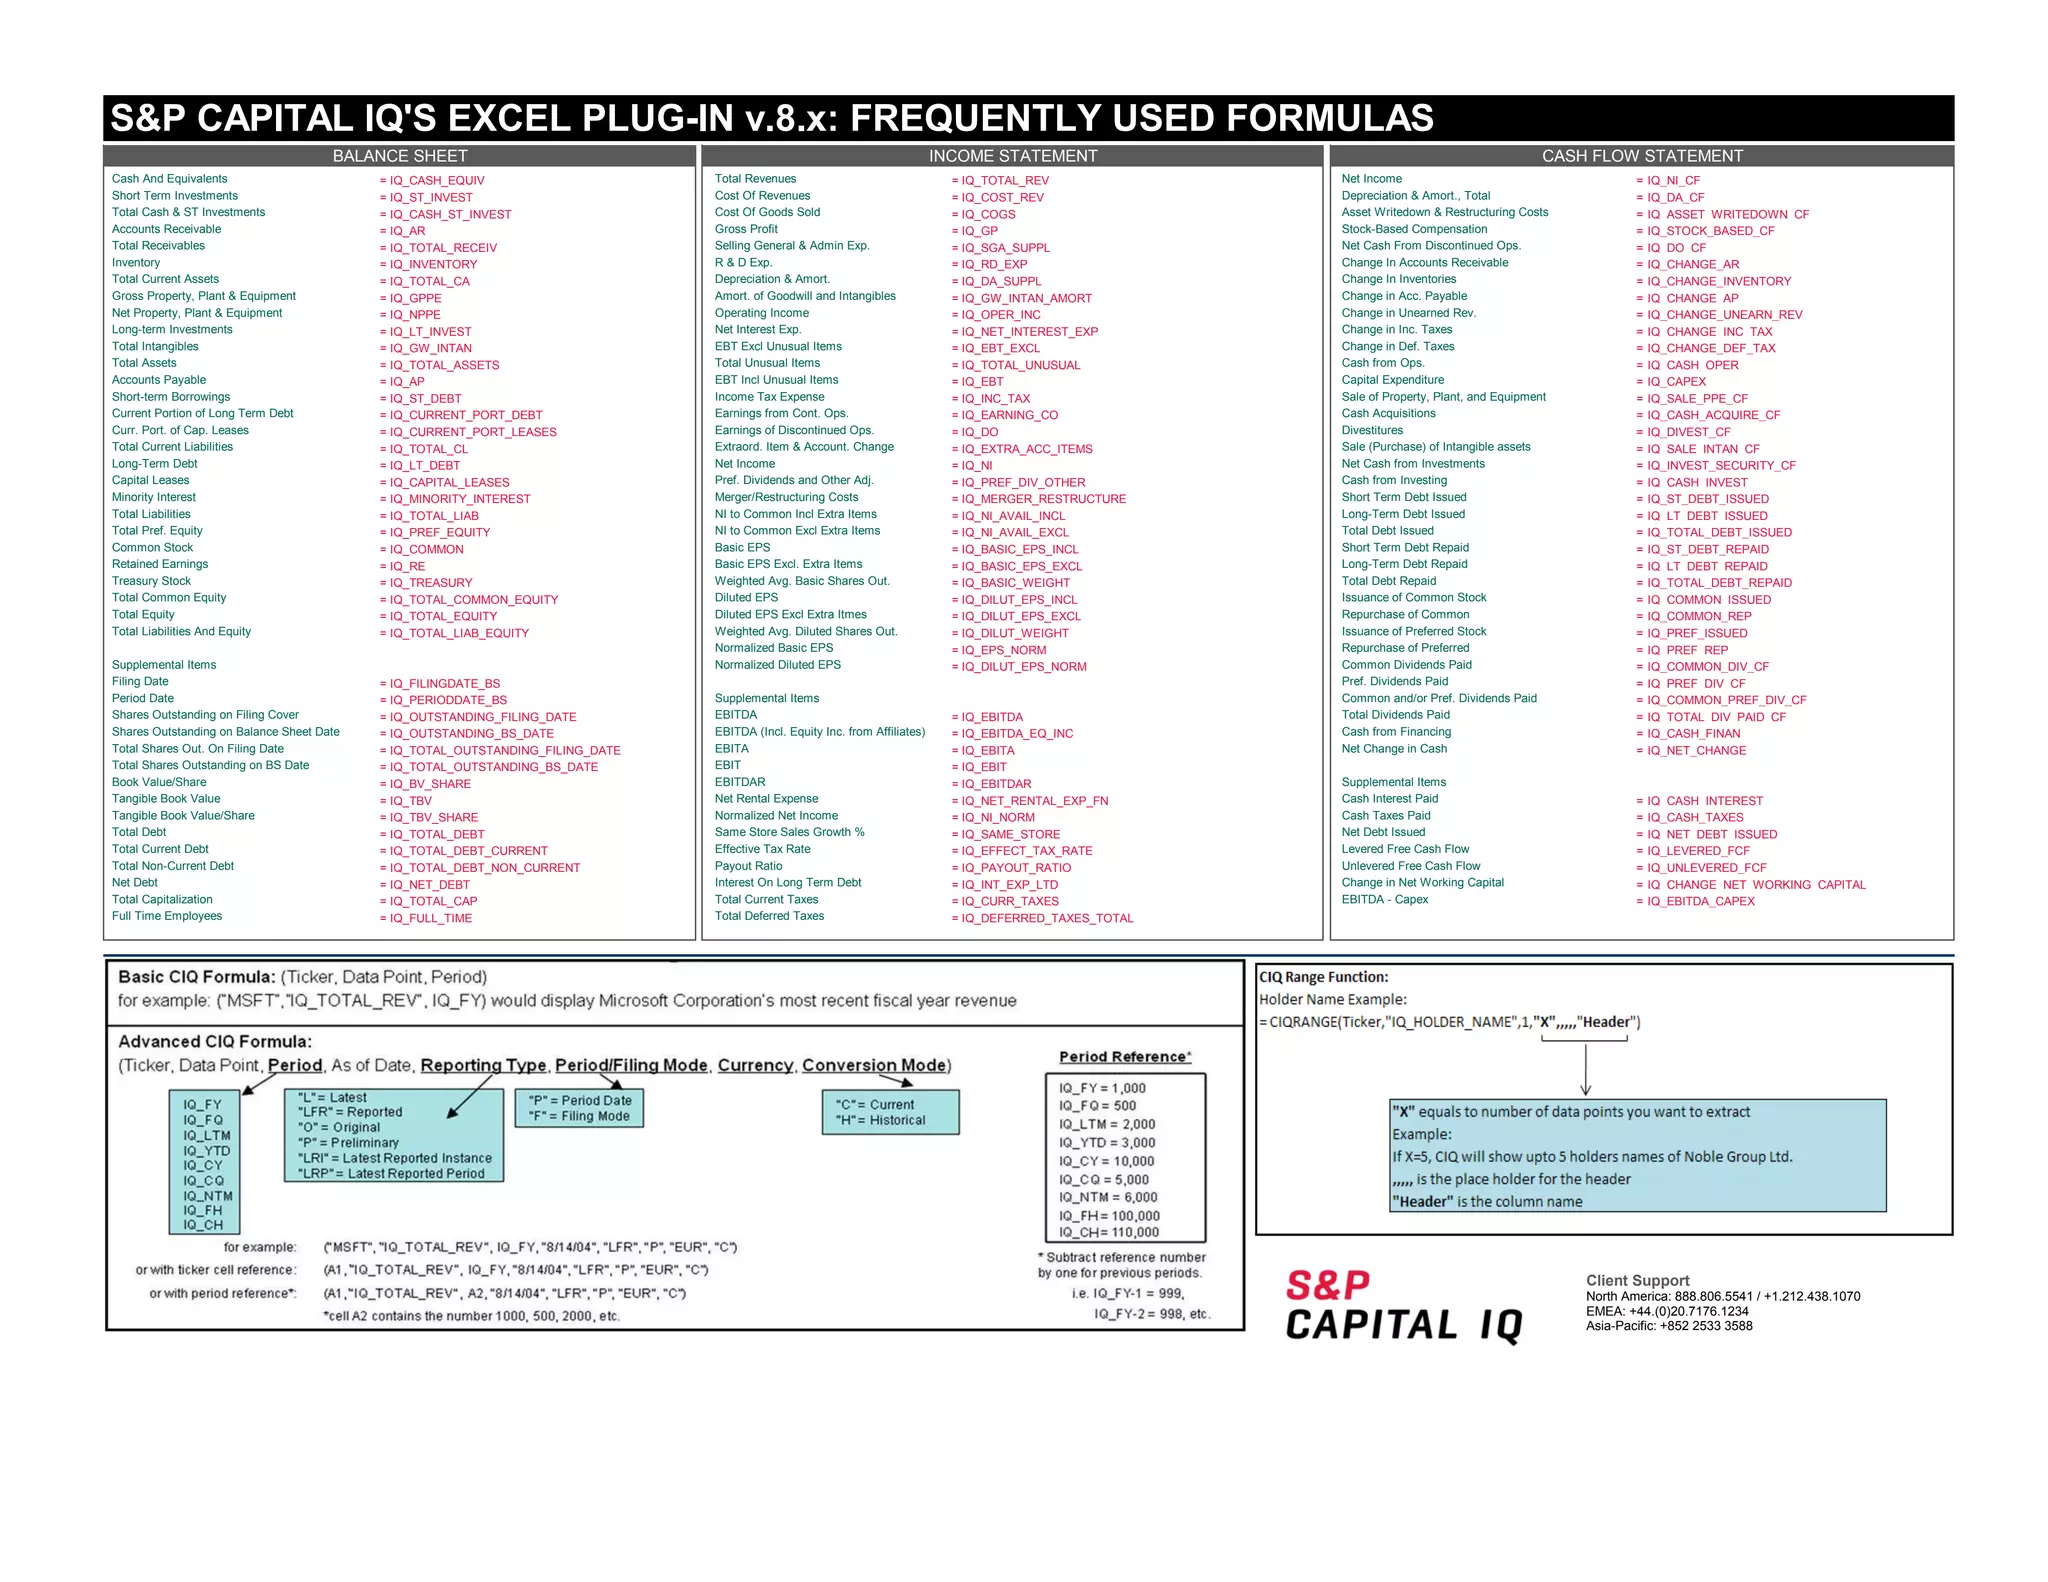Click the Basic CIQ Formula heading
The width and height of the screenshot is (2048, 1582).
(x=196, y=977)
